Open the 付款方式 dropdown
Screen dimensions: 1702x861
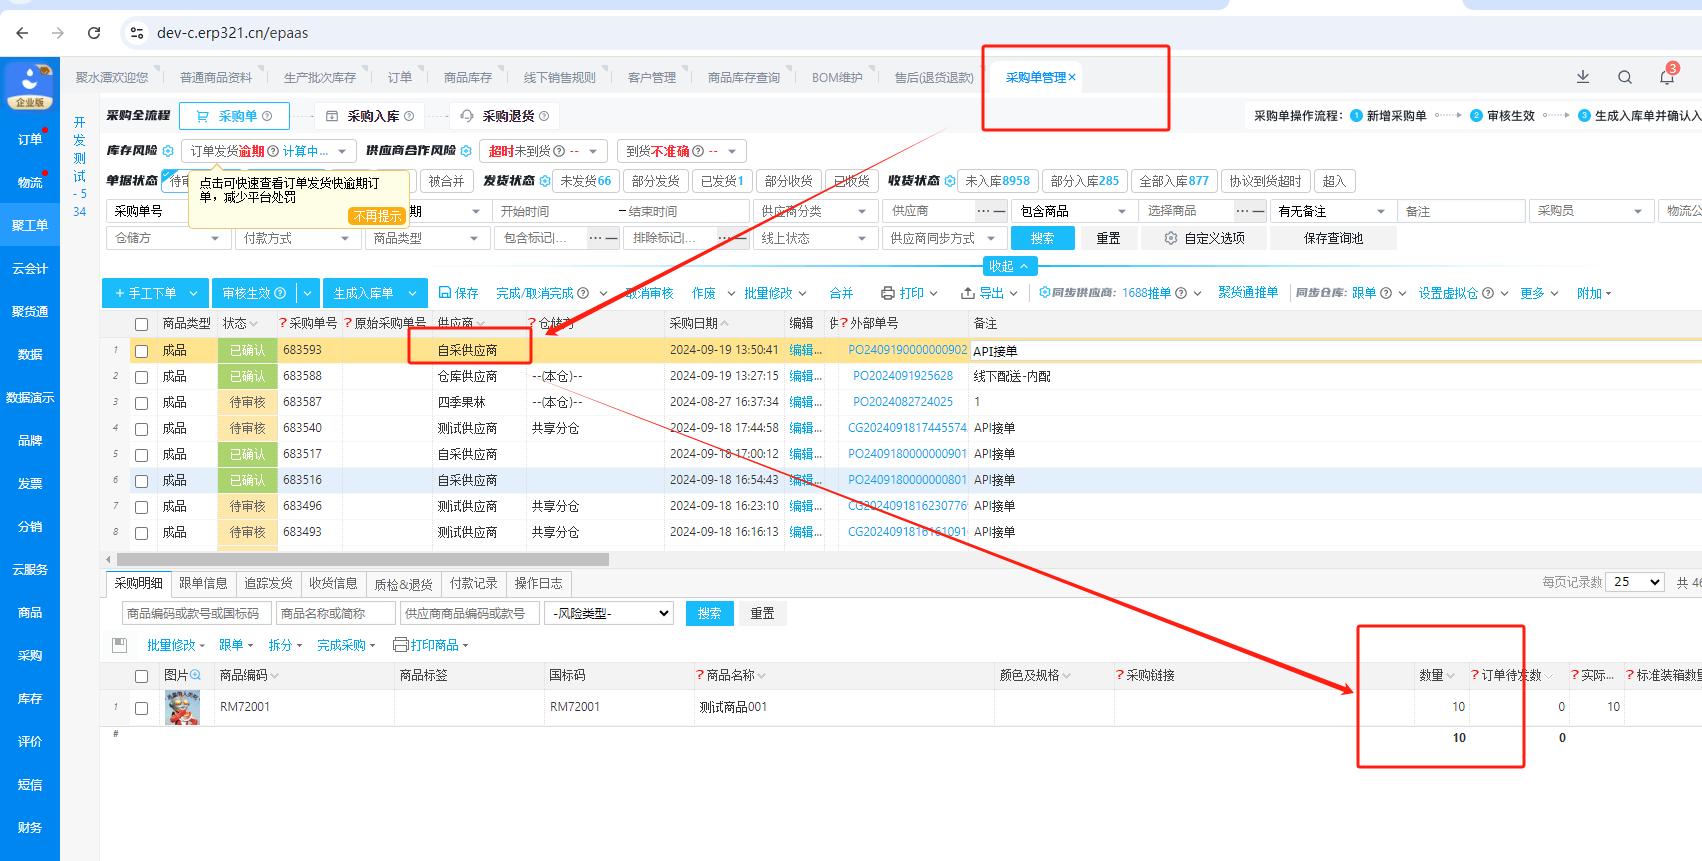[296, 238]
